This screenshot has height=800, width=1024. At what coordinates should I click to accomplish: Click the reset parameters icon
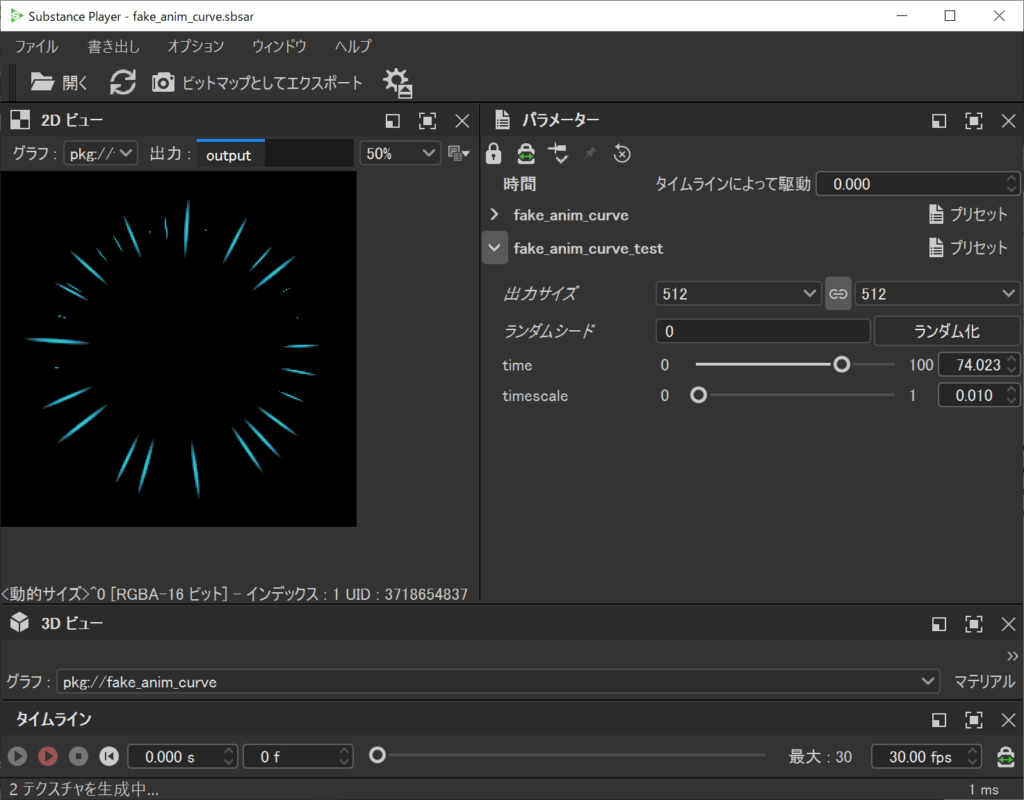[622, 153]
